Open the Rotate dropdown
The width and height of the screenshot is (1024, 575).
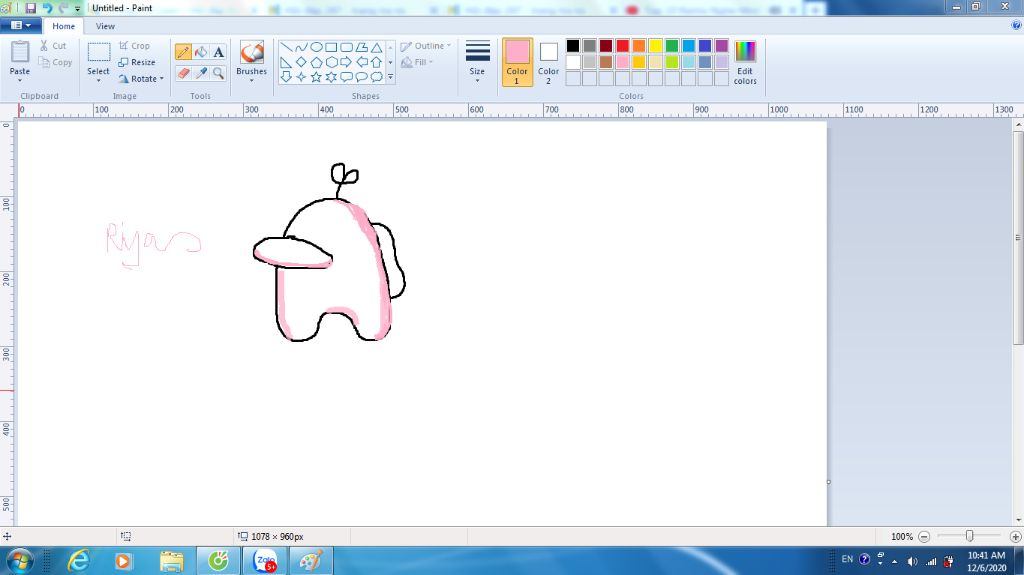pyautogui.click(x=141, y=78)
